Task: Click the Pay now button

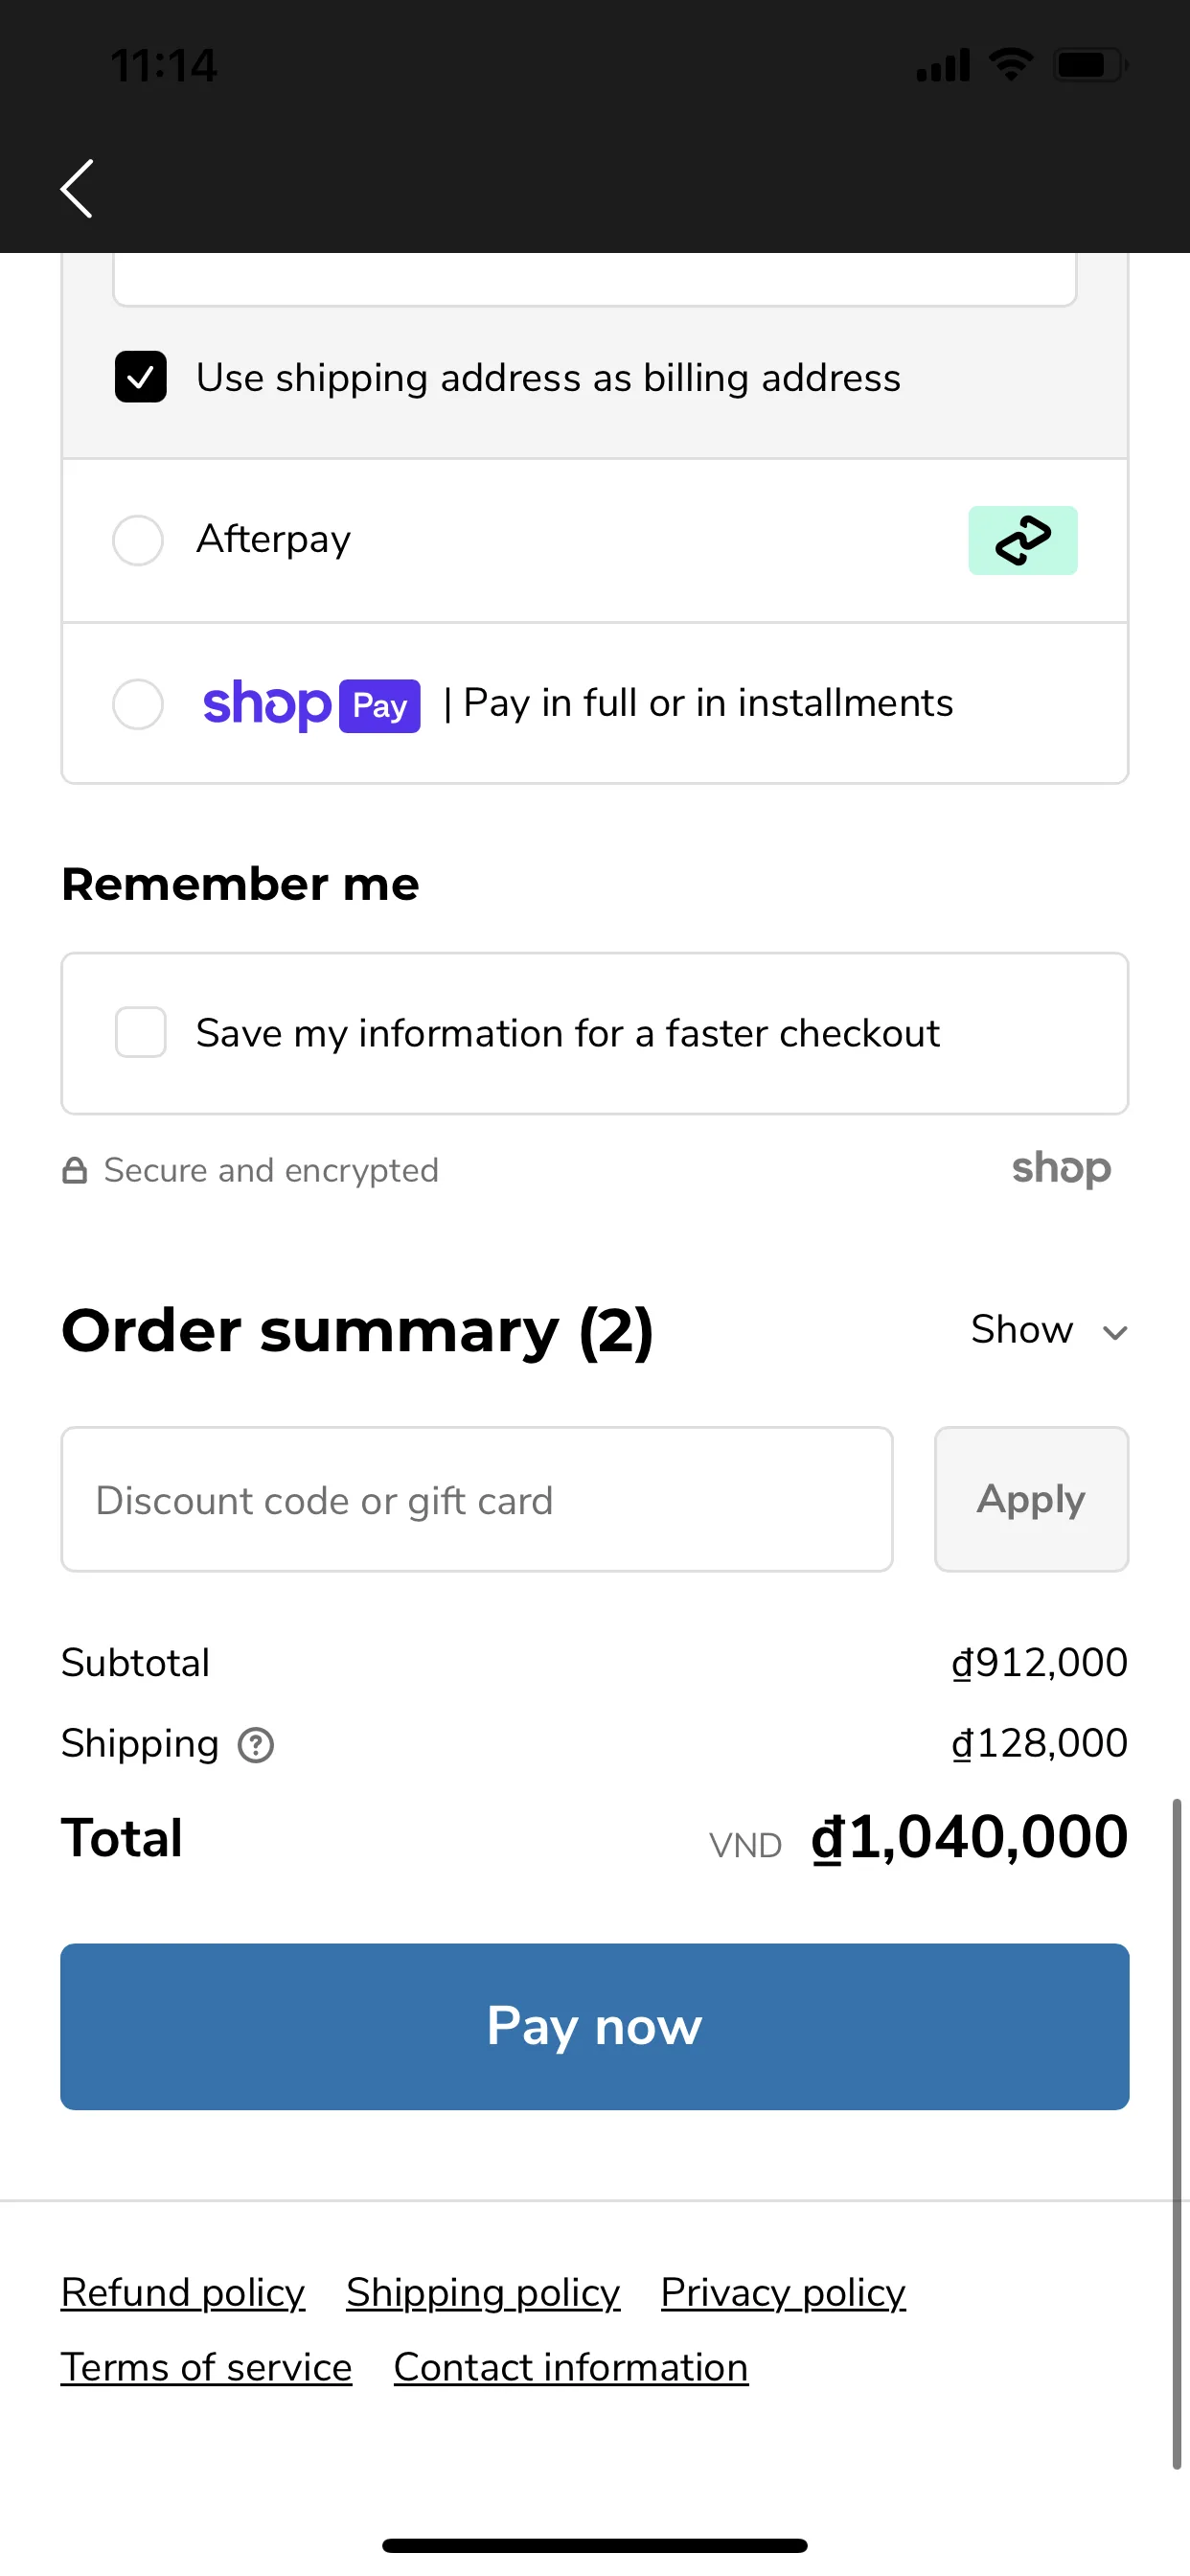Action: click(595, 2027)
